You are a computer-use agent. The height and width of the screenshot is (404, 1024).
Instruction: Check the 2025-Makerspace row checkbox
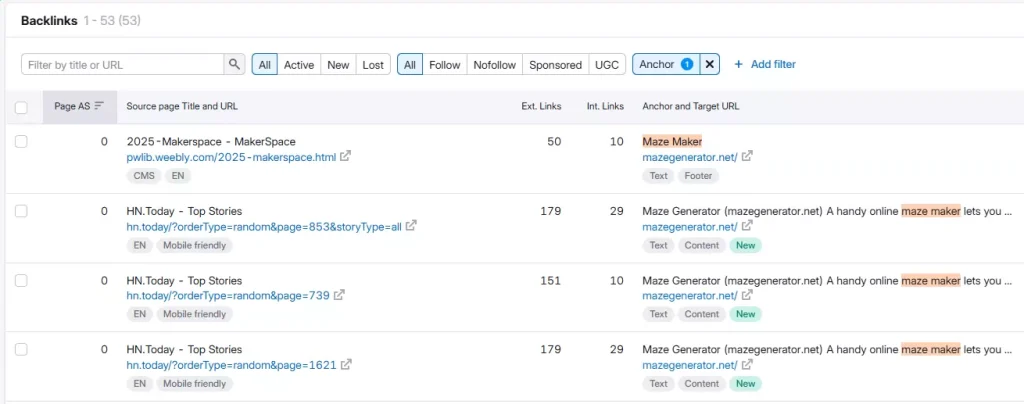[x=22, y=142]
